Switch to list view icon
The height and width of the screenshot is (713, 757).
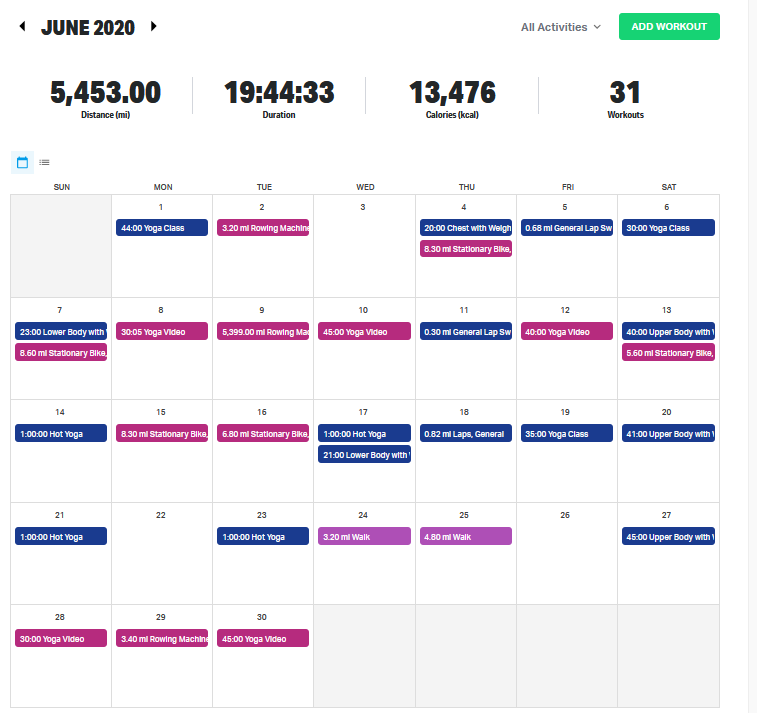click(x=44, y=162)
